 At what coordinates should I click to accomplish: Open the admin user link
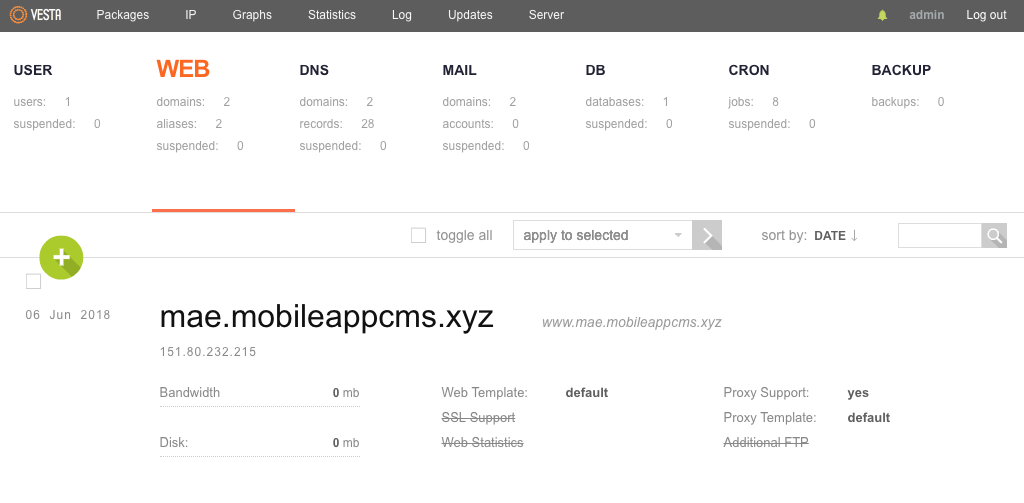pos(927,15)
